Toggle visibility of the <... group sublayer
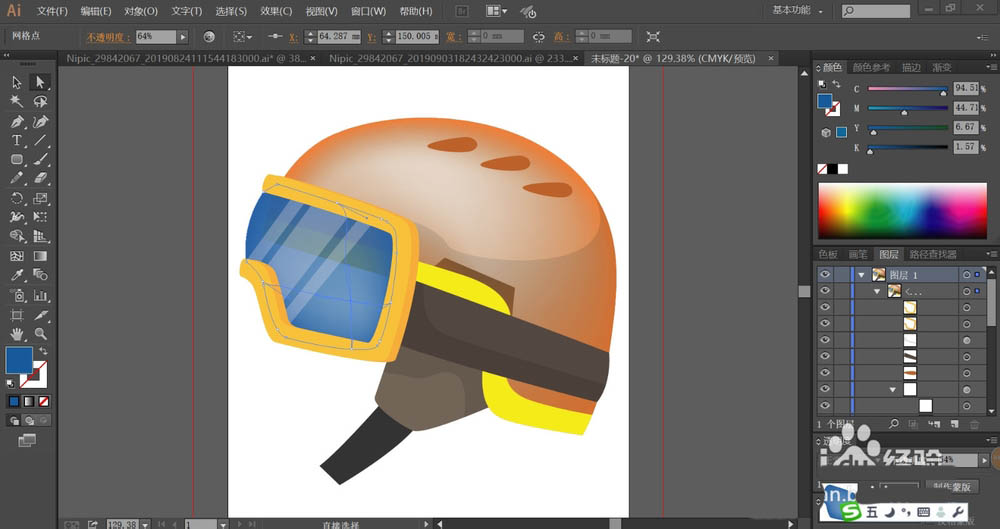This screenshot has width=1000, height=529. coord(825,291)
